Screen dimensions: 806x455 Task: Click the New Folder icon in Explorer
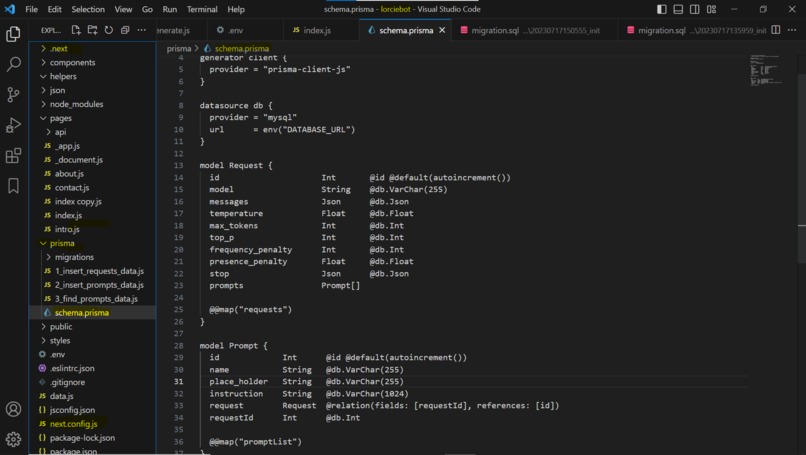(93, 30)
